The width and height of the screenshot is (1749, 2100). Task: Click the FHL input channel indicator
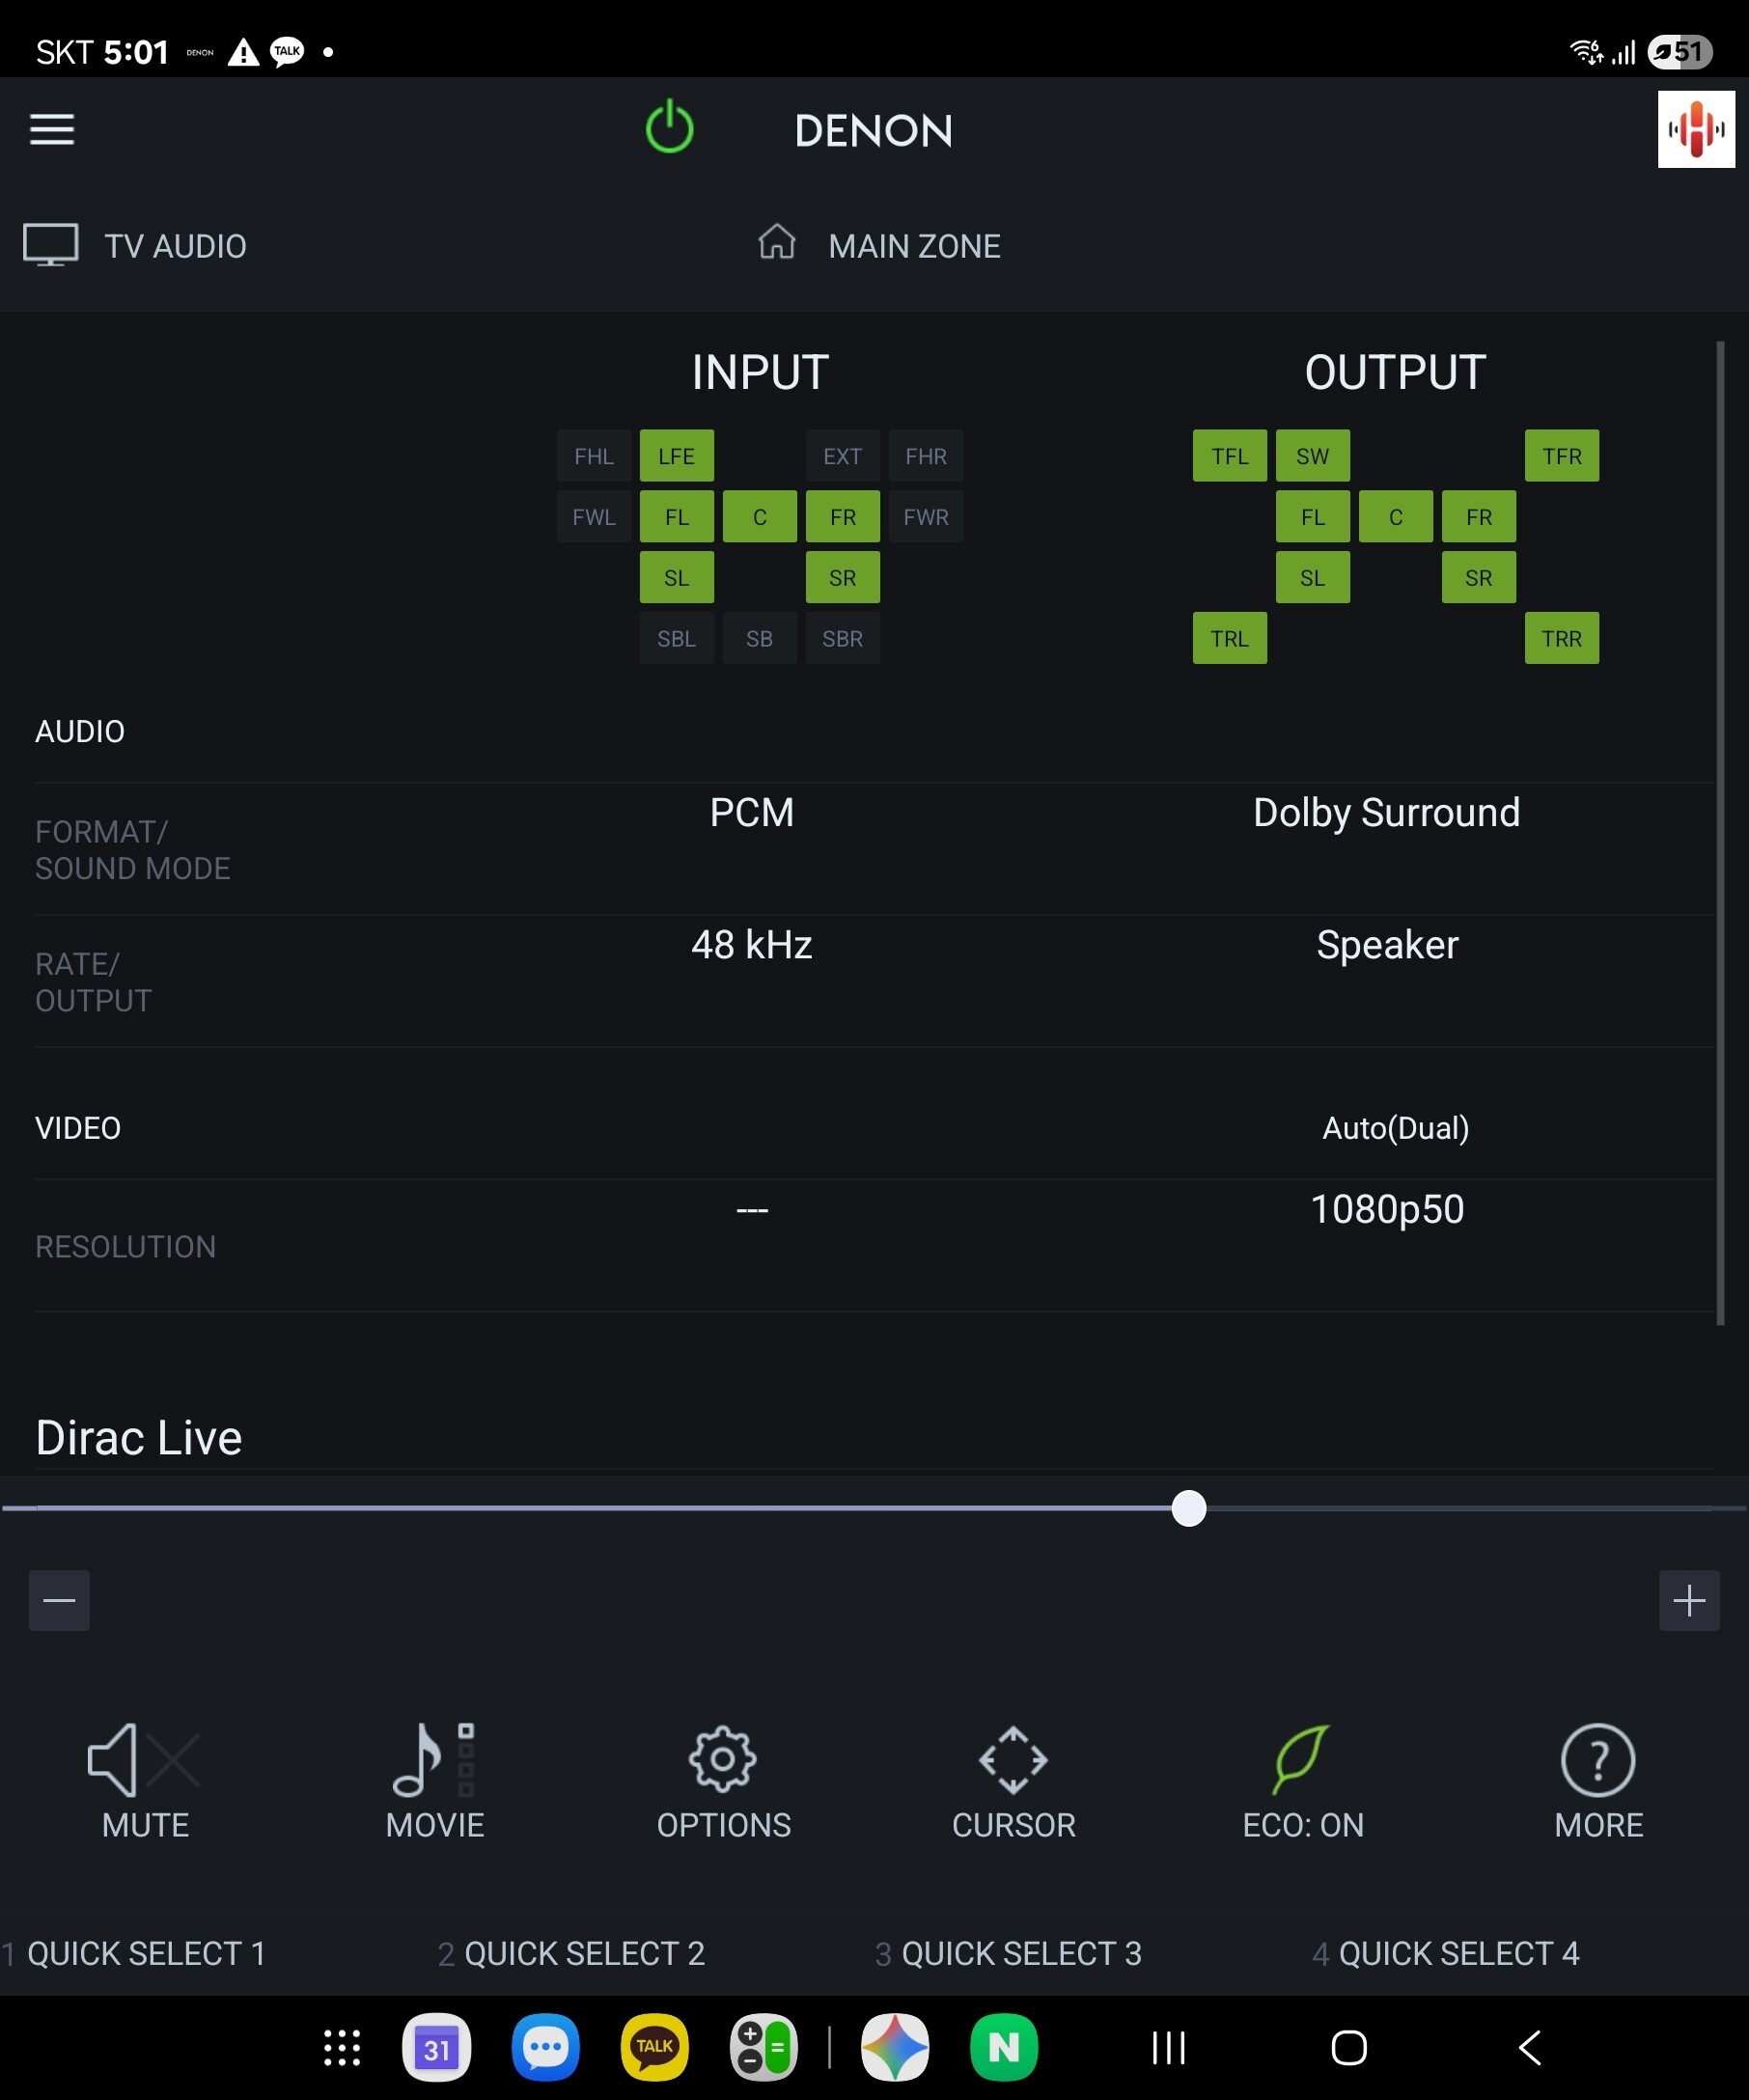(594, 456)
